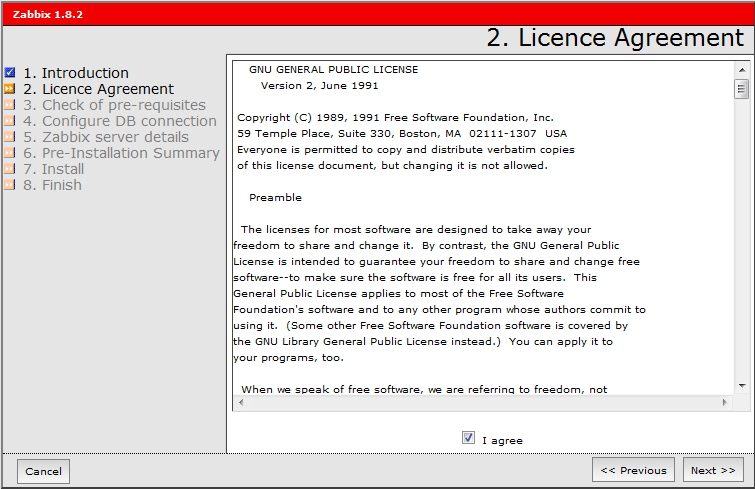Click the vertical scrollbar thumb of the licence
The image size is (755, 489).
point(741,90)
